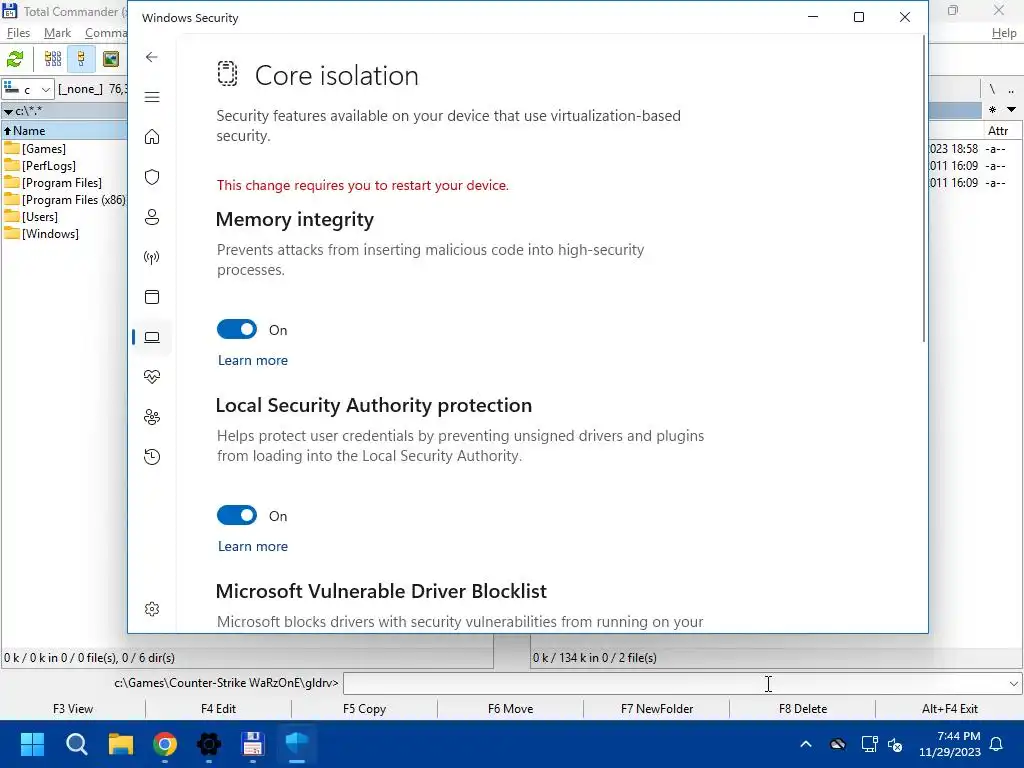Show hidden system tray icons chevron
The width and height of the screenshot is (1024, 768).
click(x=806, y=744)
